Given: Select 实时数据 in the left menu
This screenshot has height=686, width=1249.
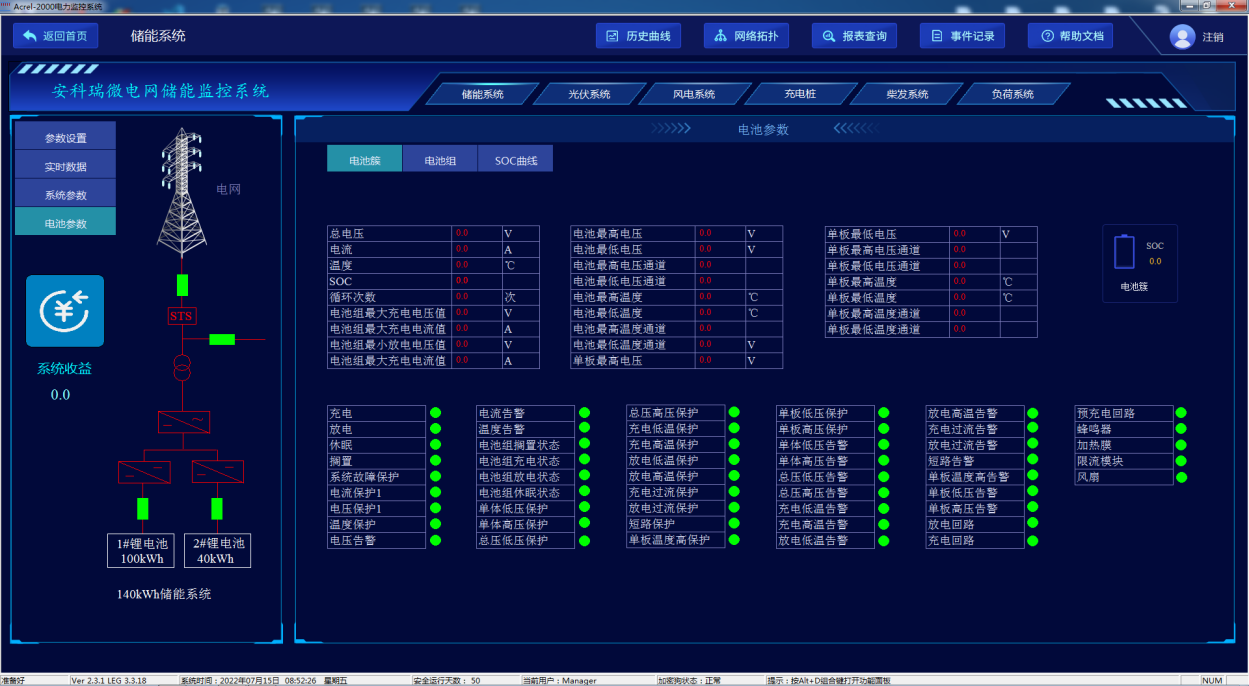Looking at the screenshot, I should pyautogui.click(x=65, y=167).
